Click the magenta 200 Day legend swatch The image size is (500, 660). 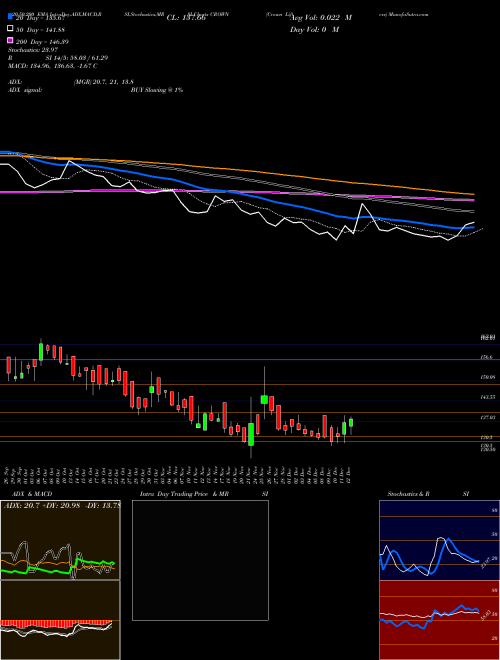tap(10, 41)
